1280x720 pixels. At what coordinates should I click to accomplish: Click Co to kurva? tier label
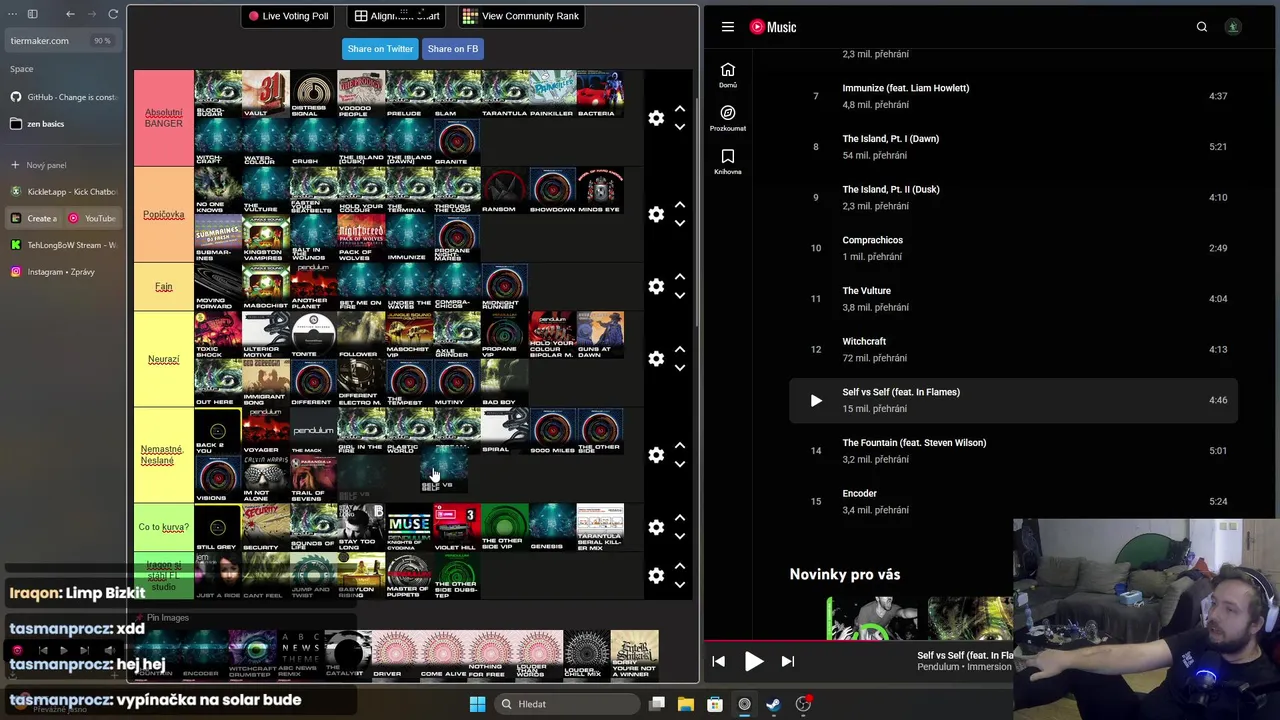[x=164, y=527]
